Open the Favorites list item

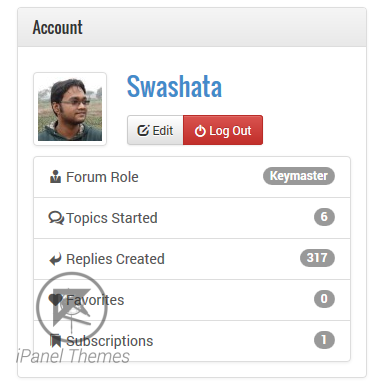(x=192, y=300)
